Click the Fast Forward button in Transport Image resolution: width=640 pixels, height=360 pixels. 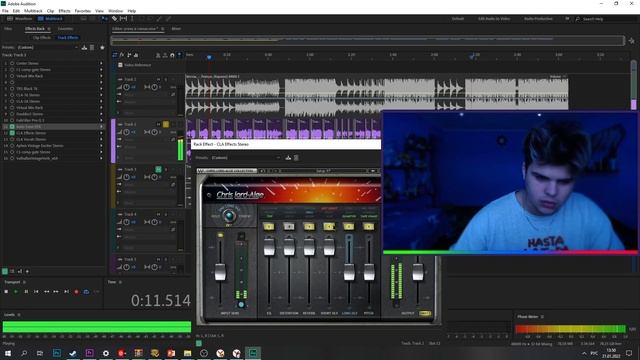[x=56, y=291]
